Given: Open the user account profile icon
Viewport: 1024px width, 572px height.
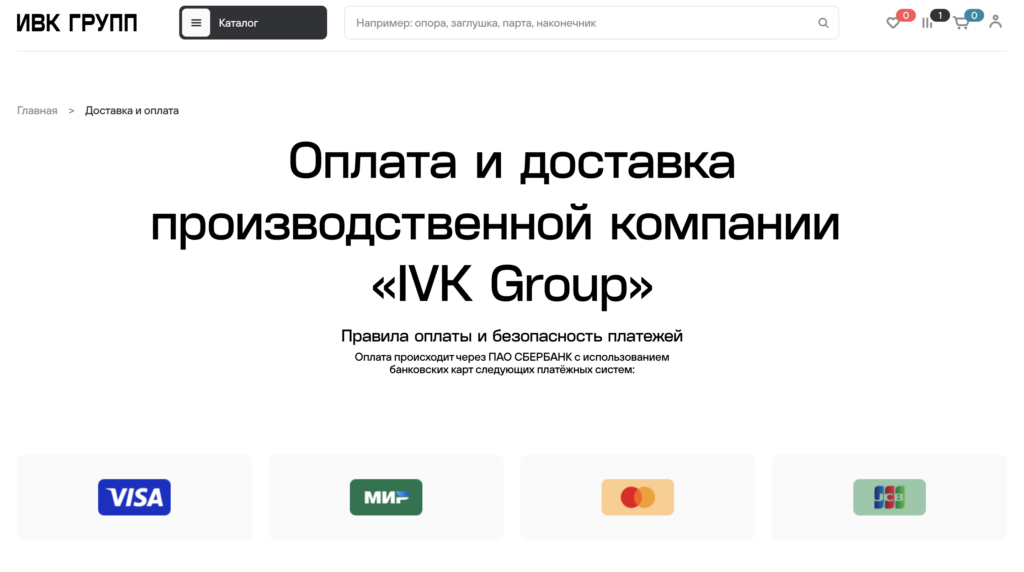Looking at the screenshot, I should pyautogui.click(x=995, y=22).
